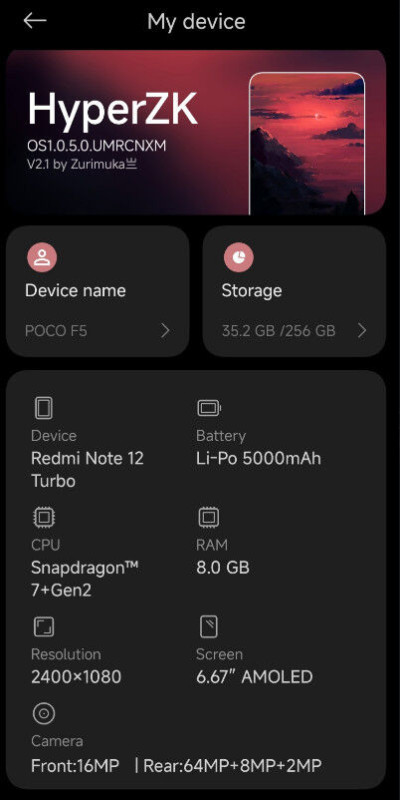This screenshot has height=800, width=400.
Task: Tap the phone icon above Device
Action: [x=43, y=408]
